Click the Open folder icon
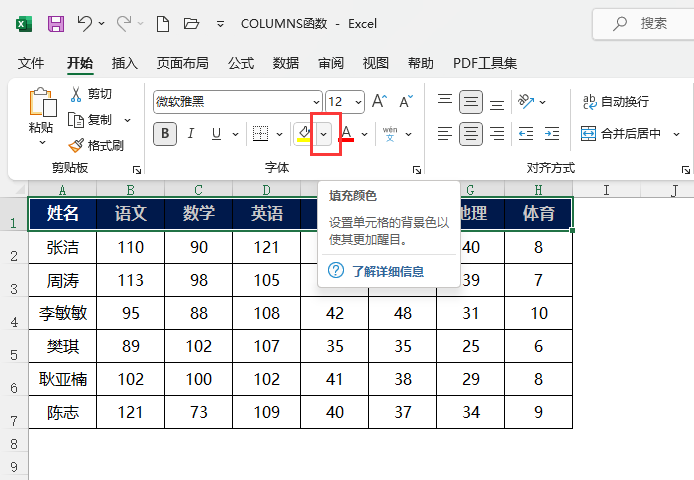 (x=191, y=23)
